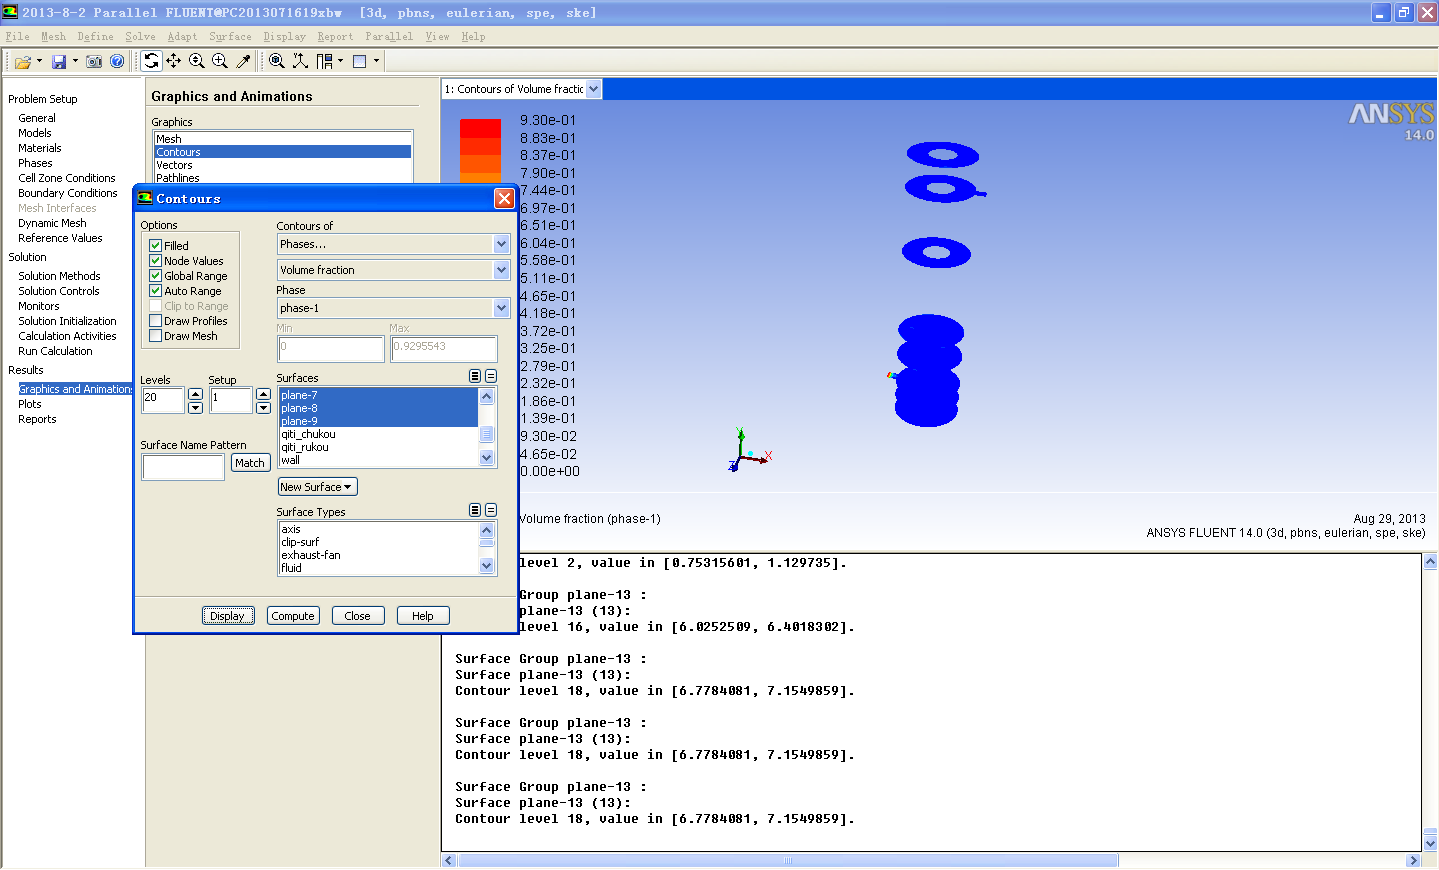Click the Surface Name Pattern input field
1439x870 pixels.
click(x=183, y=467)
